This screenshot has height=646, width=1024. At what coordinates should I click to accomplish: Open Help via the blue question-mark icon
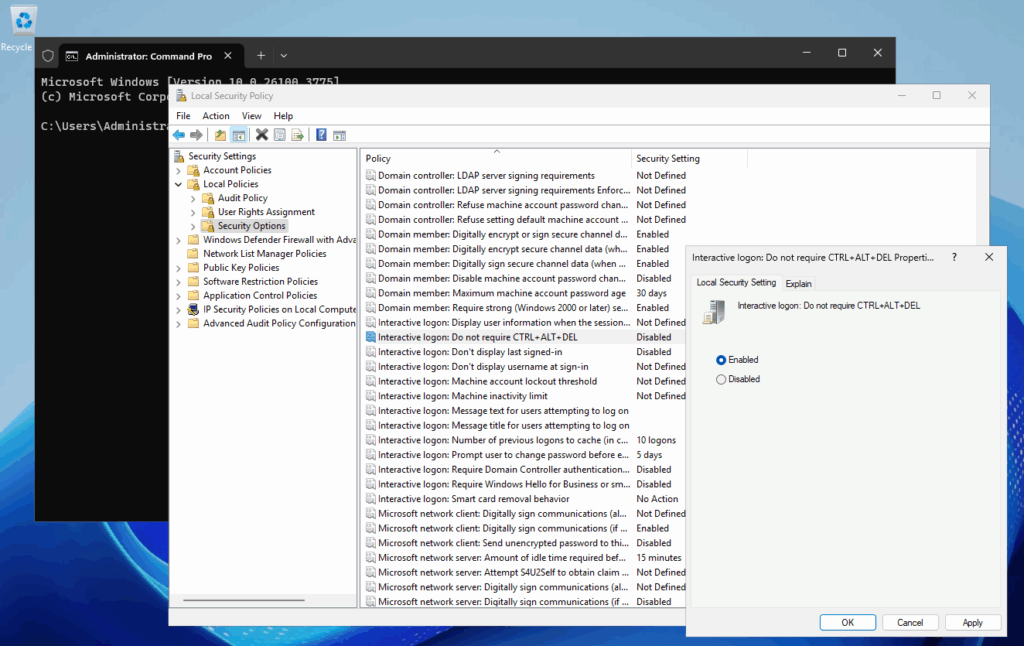pos(321,135)
